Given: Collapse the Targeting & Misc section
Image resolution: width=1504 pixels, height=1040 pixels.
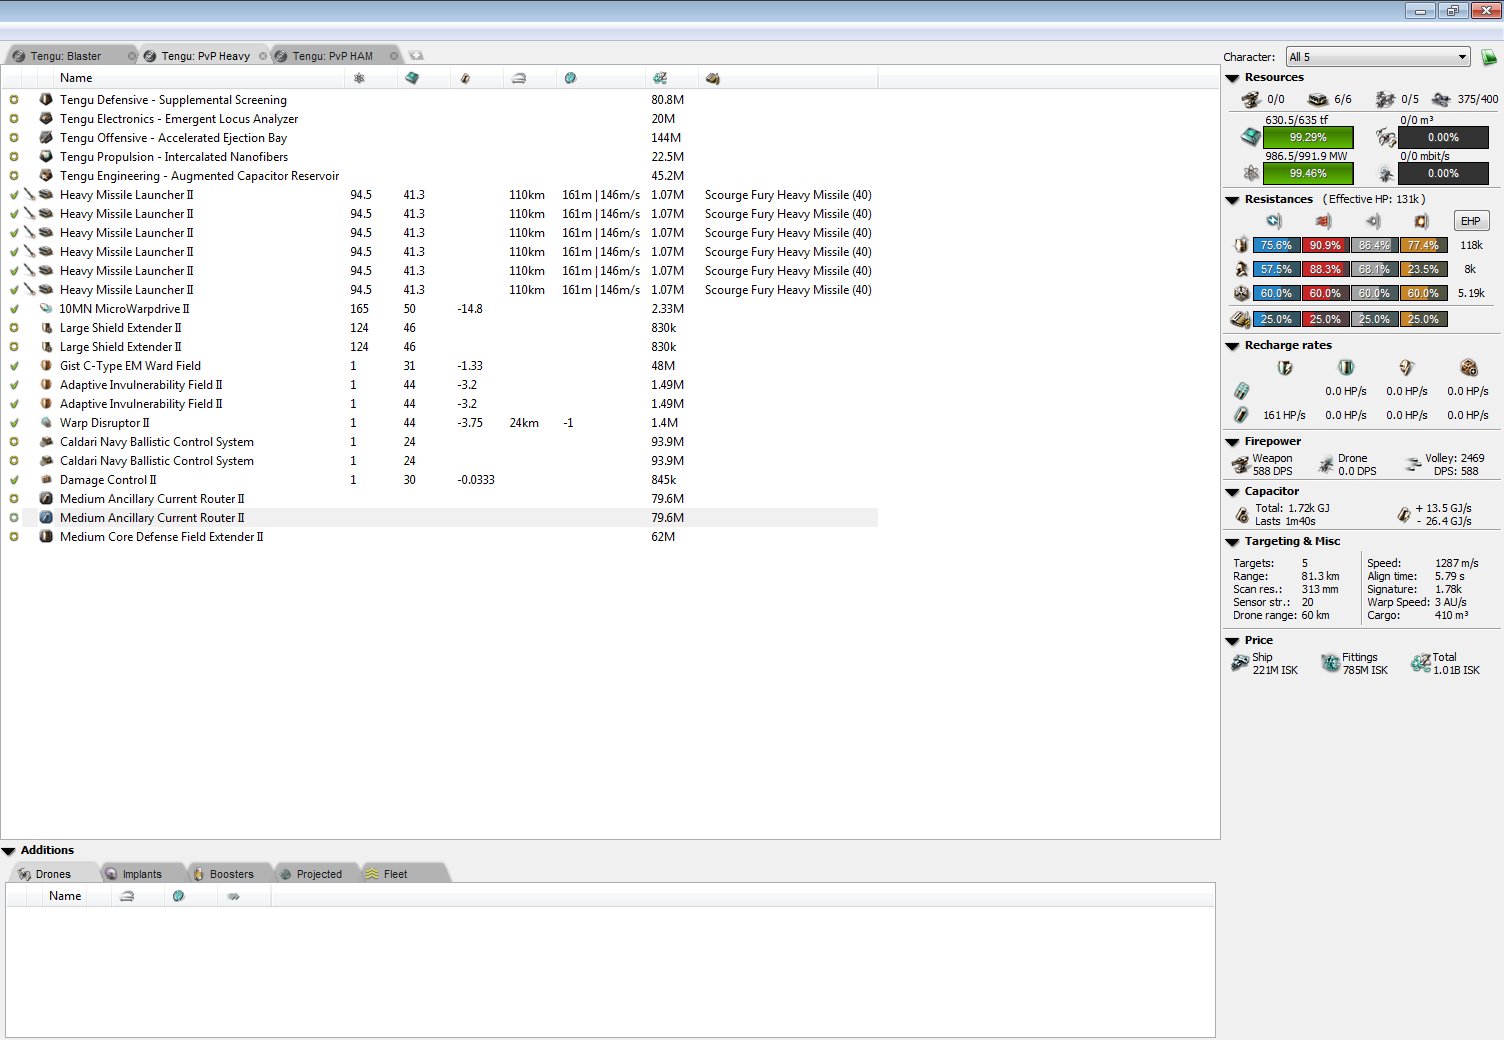Looking at the screenshot, I should coord(1232,542).
